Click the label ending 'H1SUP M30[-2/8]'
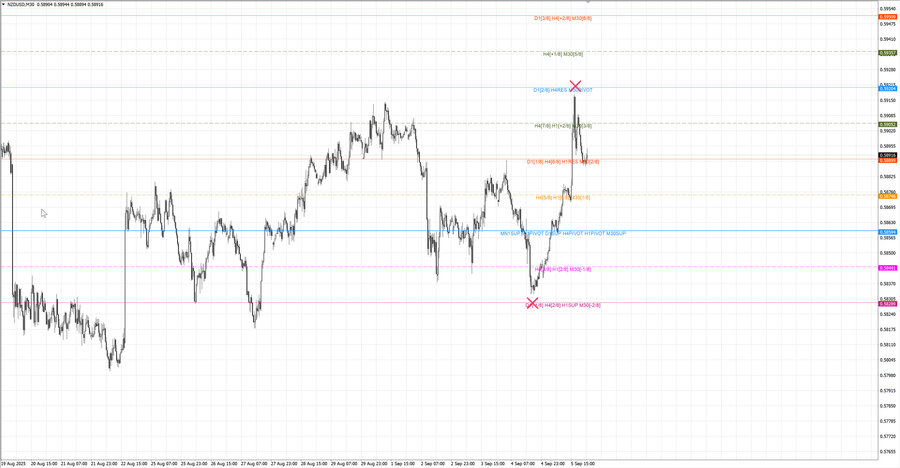900x468 pixels. coord(562,305)
